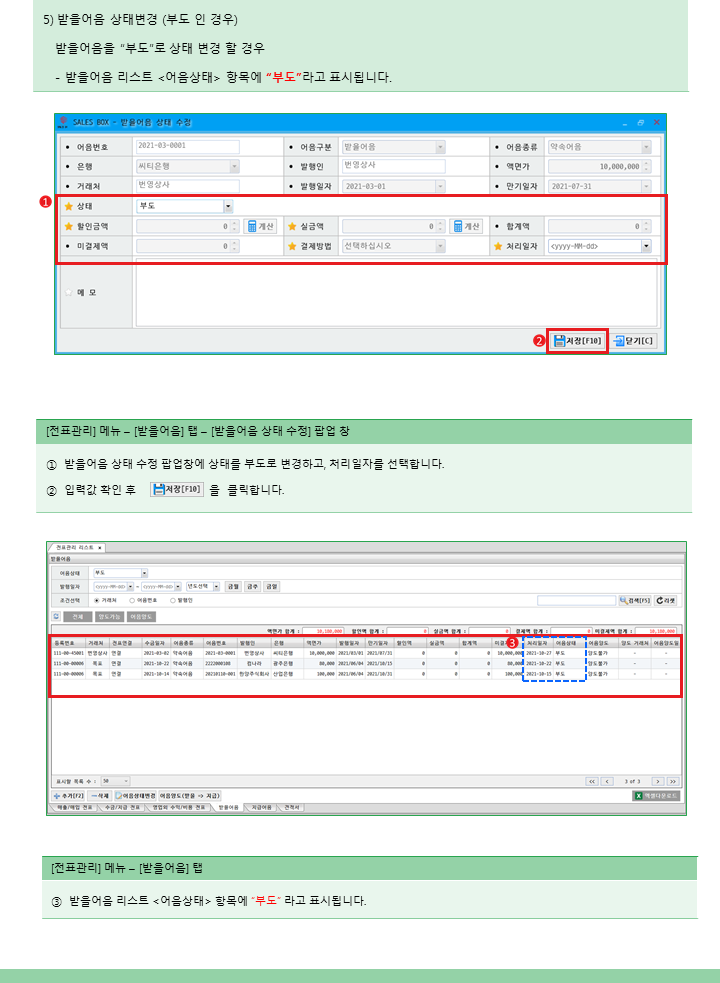Switch to the 지급어음 tab
The width and height of the screenshot is (720, 983).
(x=260, y=806)
